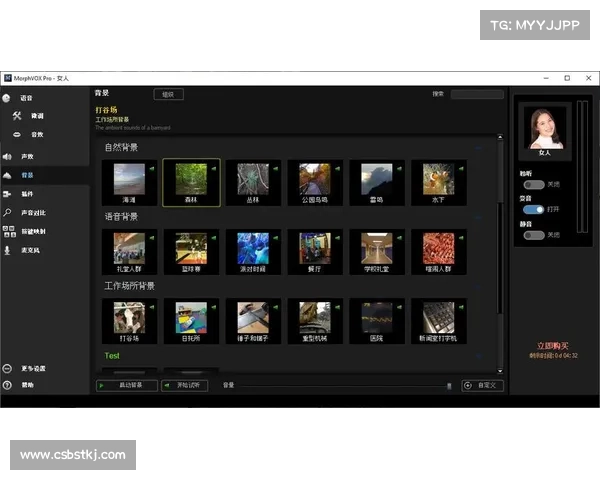
Task: Open the 立即购买 buy now link
Action: click(553, 346)
